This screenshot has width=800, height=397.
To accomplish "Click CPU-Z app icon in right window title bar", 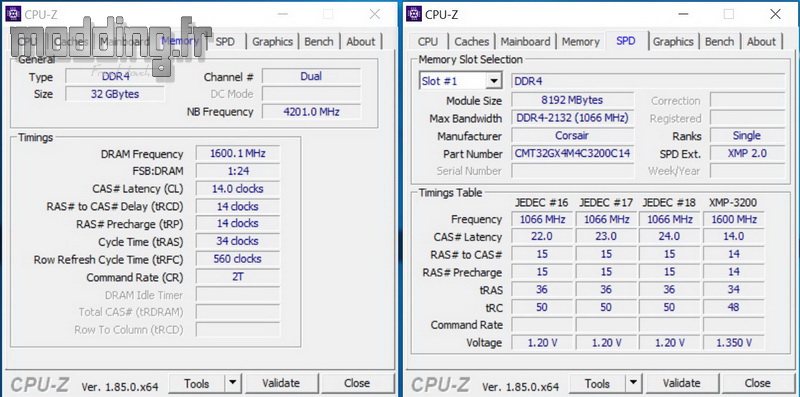I will click(x=414, y=14).
